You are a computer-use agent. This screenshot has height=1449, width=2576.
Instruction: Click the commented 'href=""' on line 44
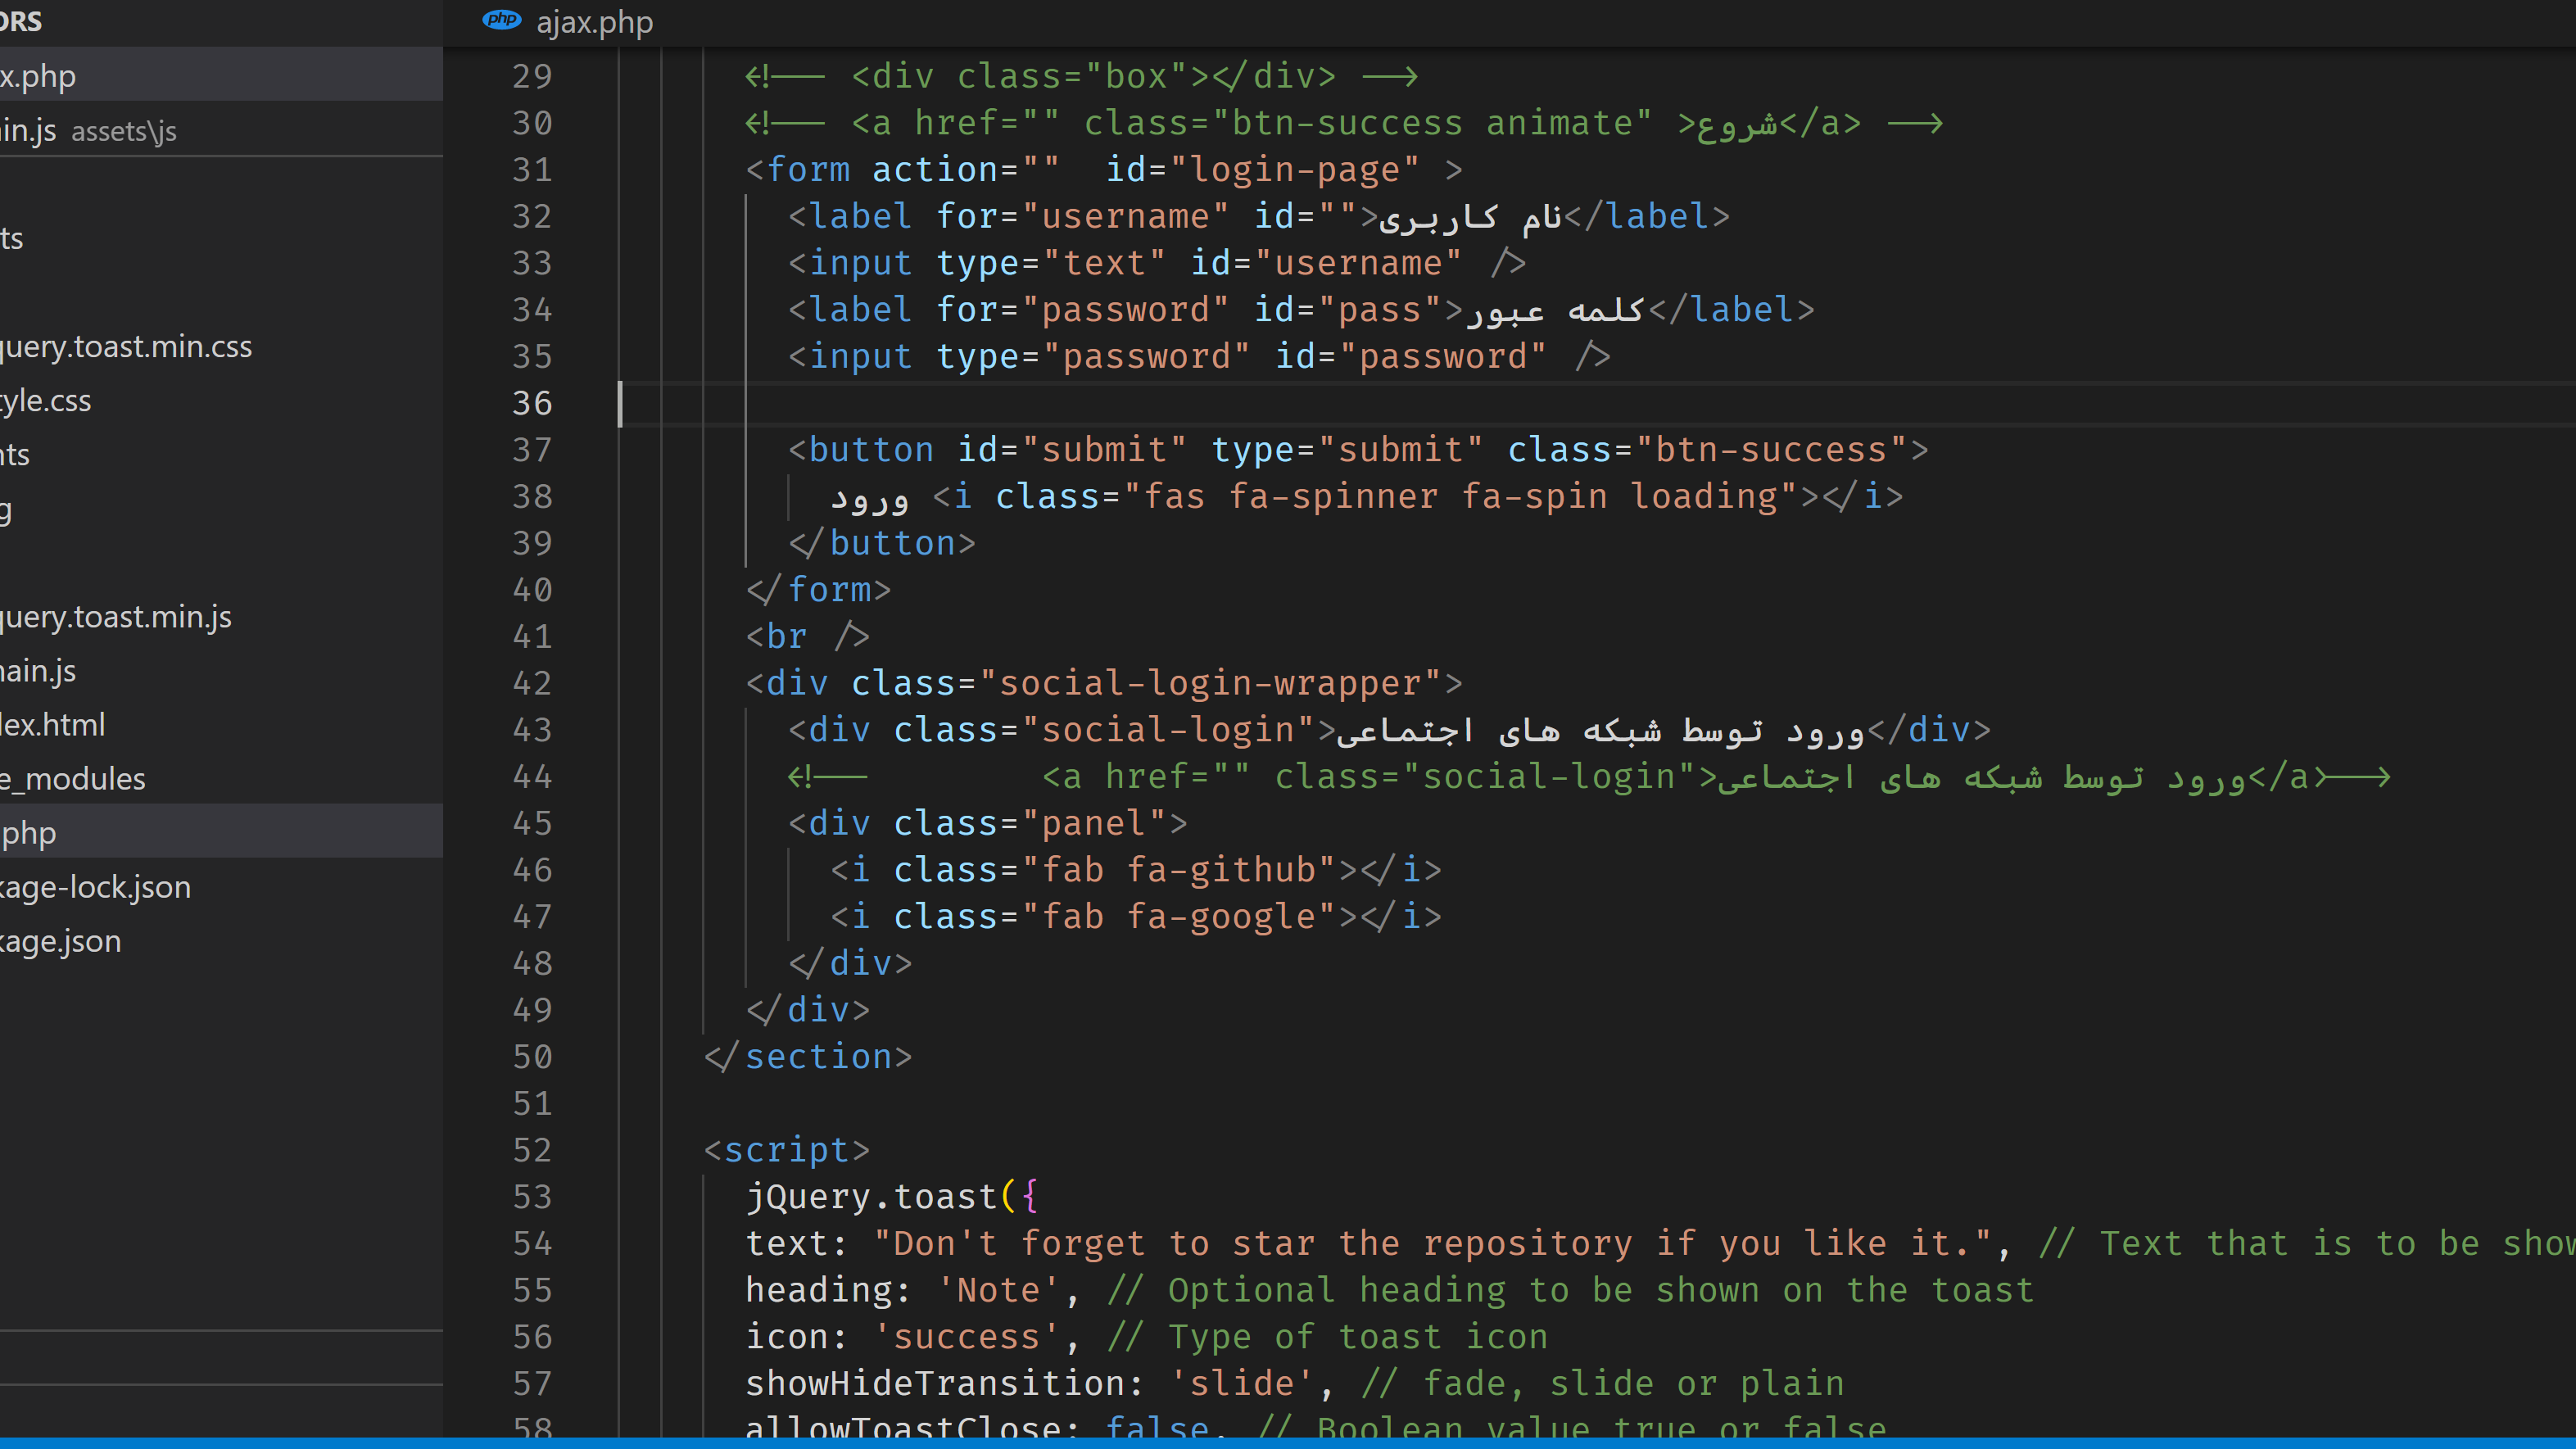(x=1177, y=776)
